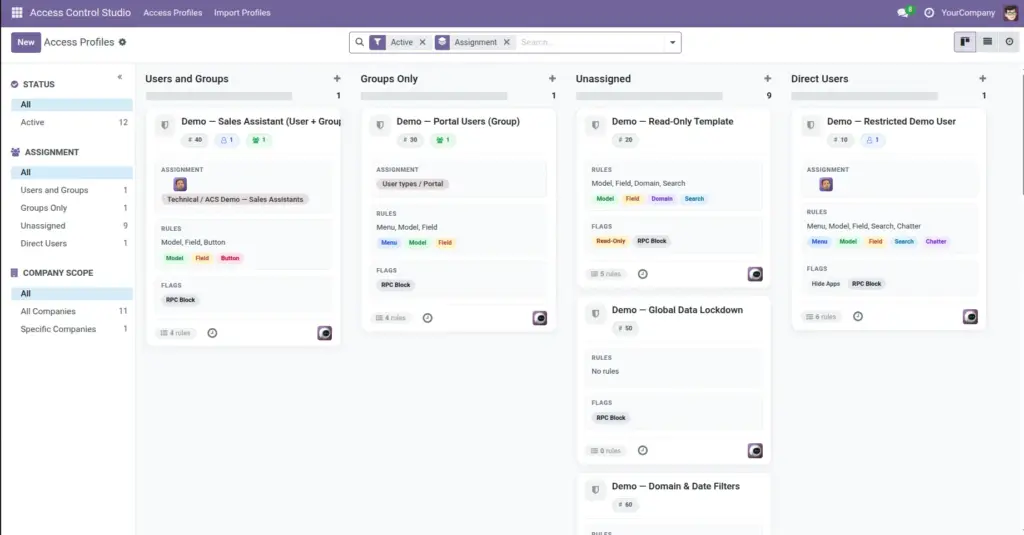Click avatar at bottom of Sales Assistant card

pyautogui.click(x=325, y=333)
